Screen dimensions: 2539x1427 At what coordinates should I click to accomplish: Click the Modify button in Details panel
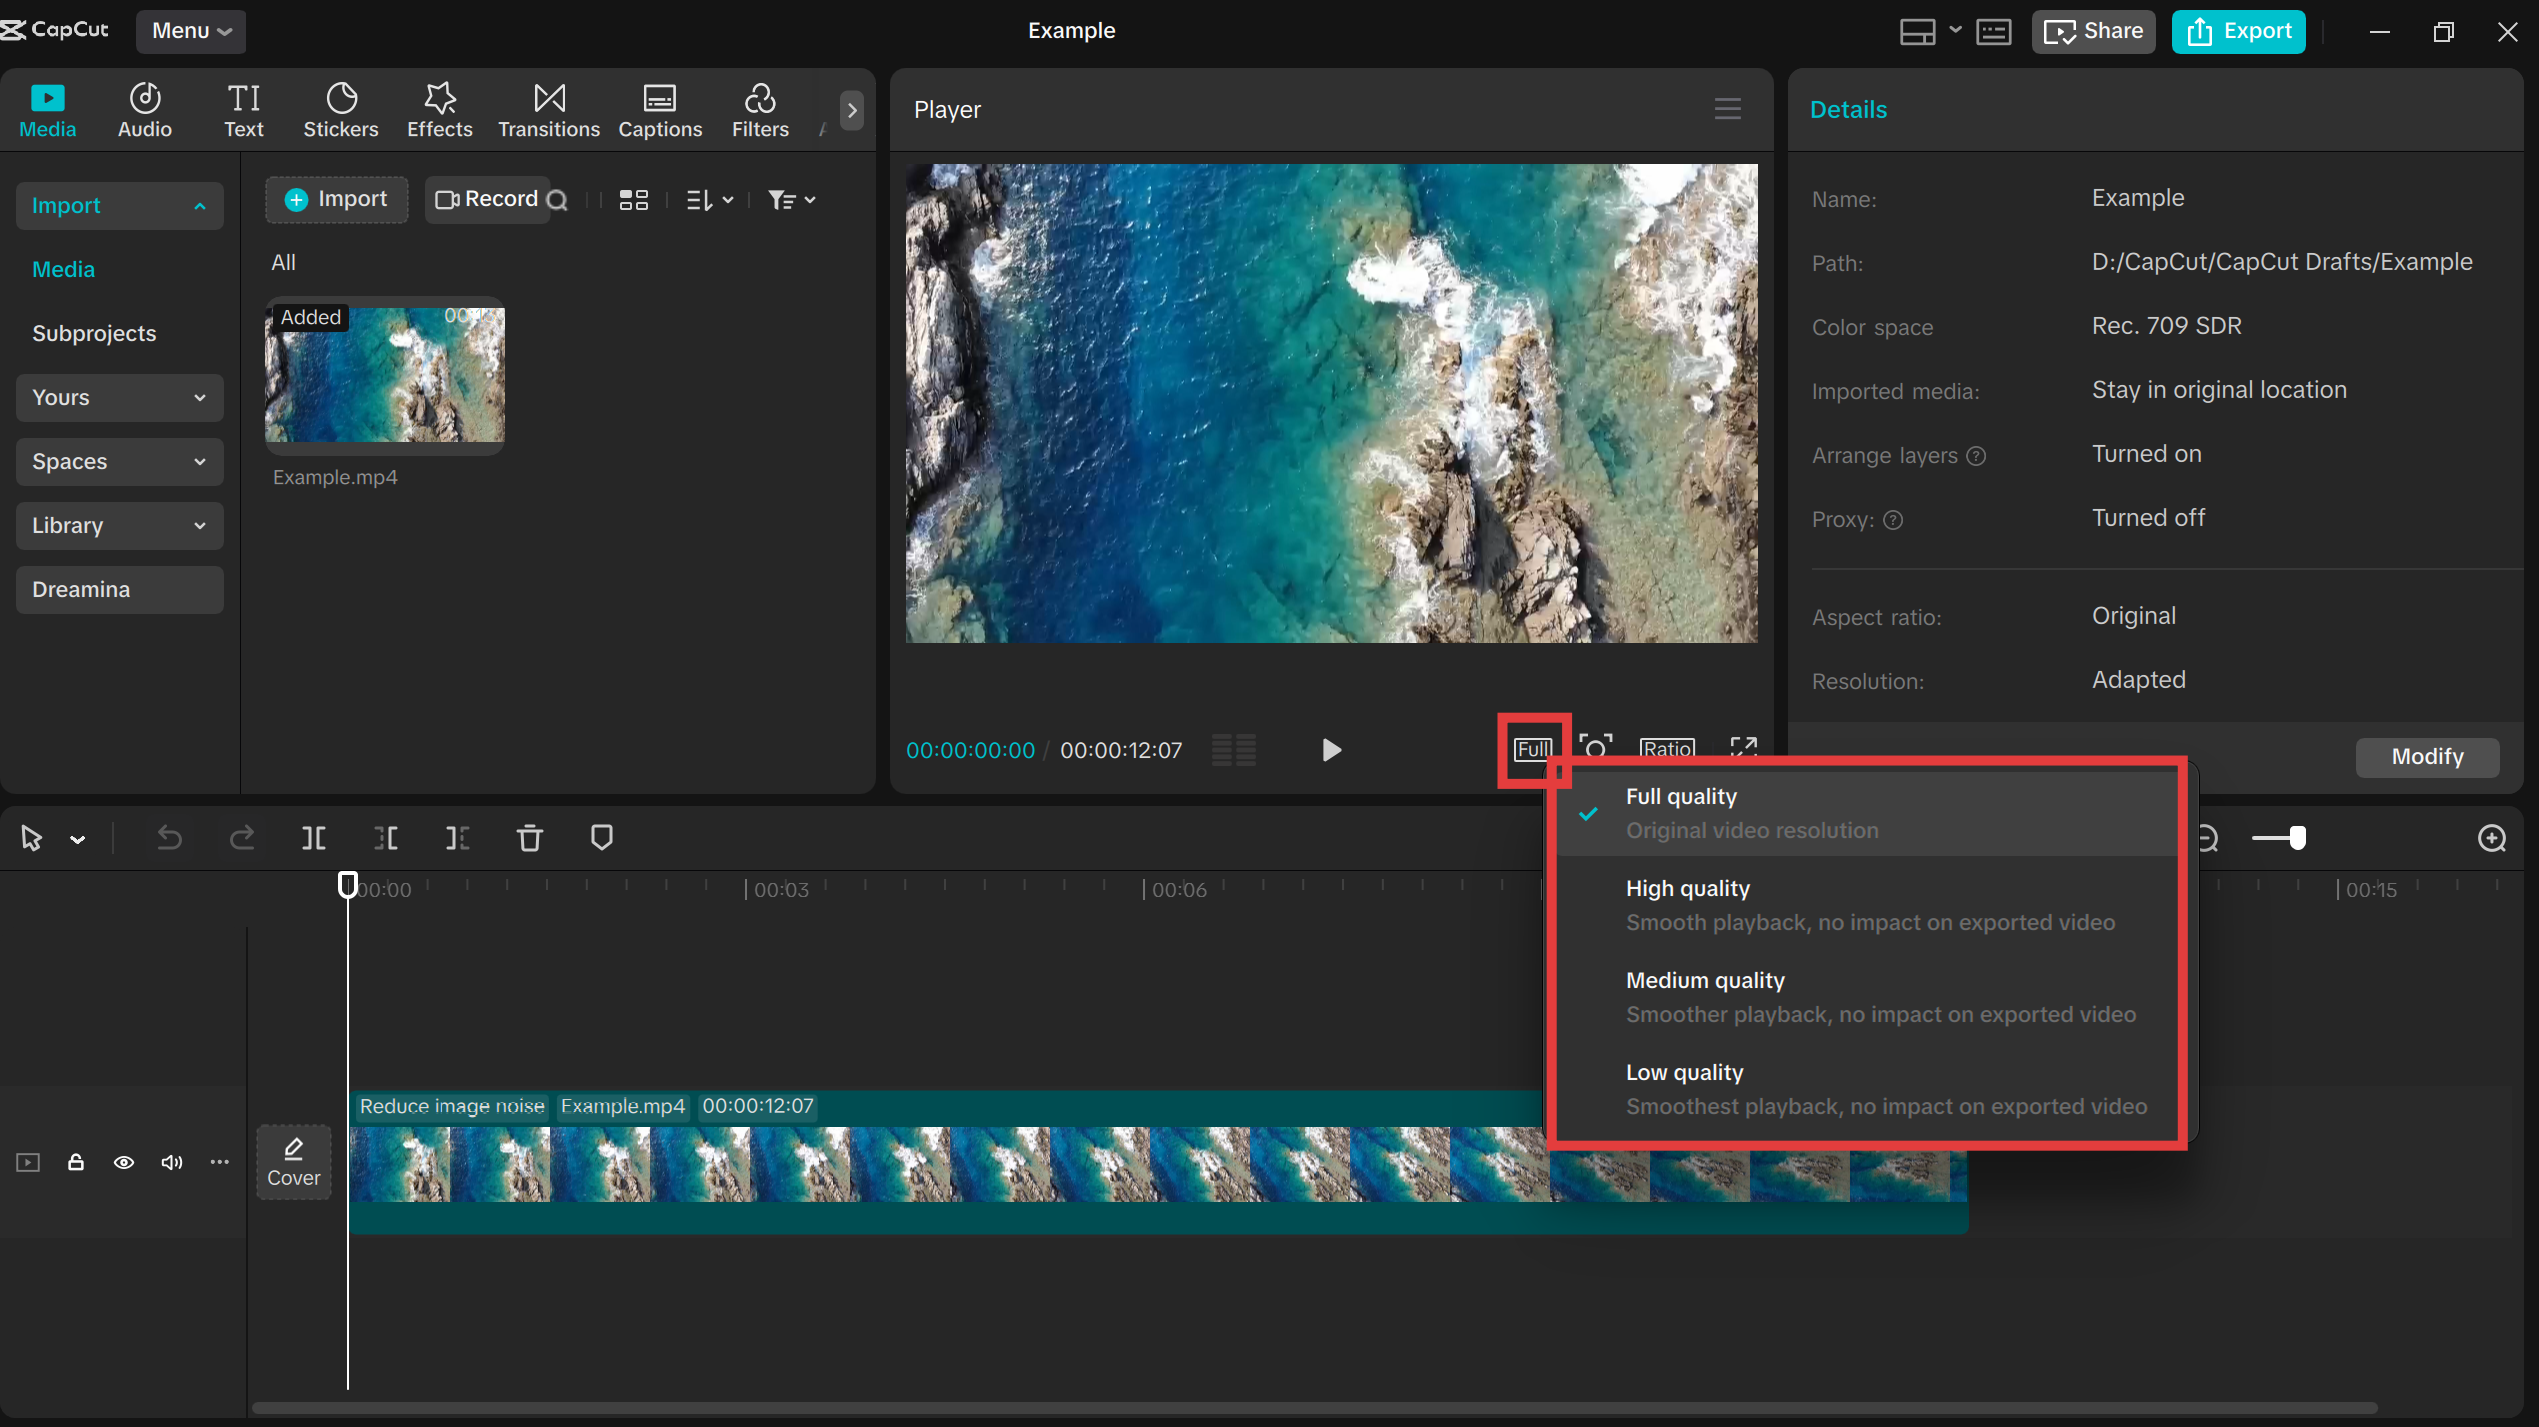point(2426,757)
